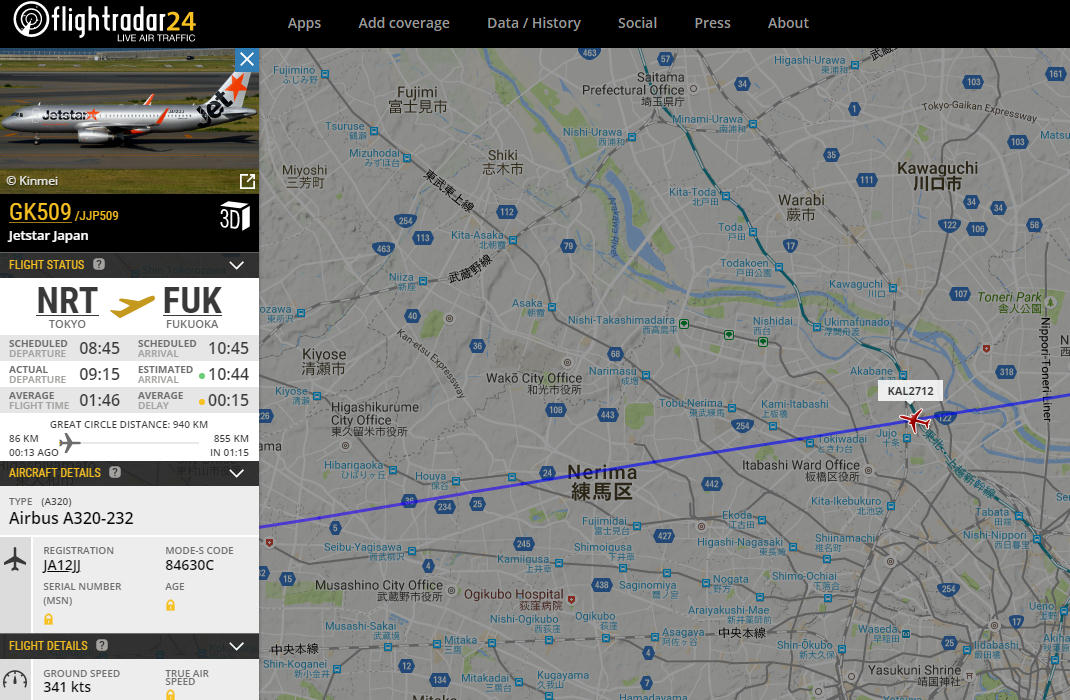Click scheduled arrival time 10:45

coord(229,348)
